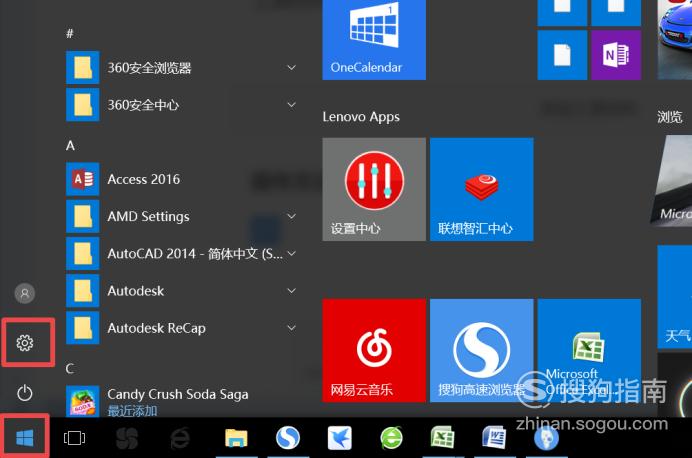The height and width of the screenshot is (458, 692).
Task: Launch Sogou browser from the taskbar
Action: (288, 438)
